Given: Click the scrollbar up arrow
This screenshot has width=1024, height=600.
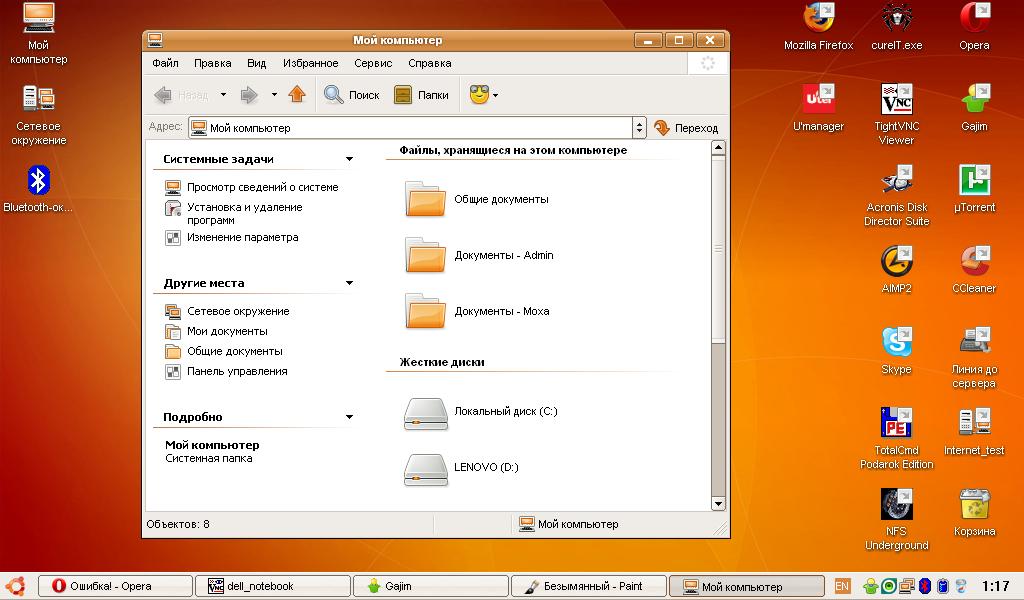Looking at the screenshot, I should [x=718, y=148].
